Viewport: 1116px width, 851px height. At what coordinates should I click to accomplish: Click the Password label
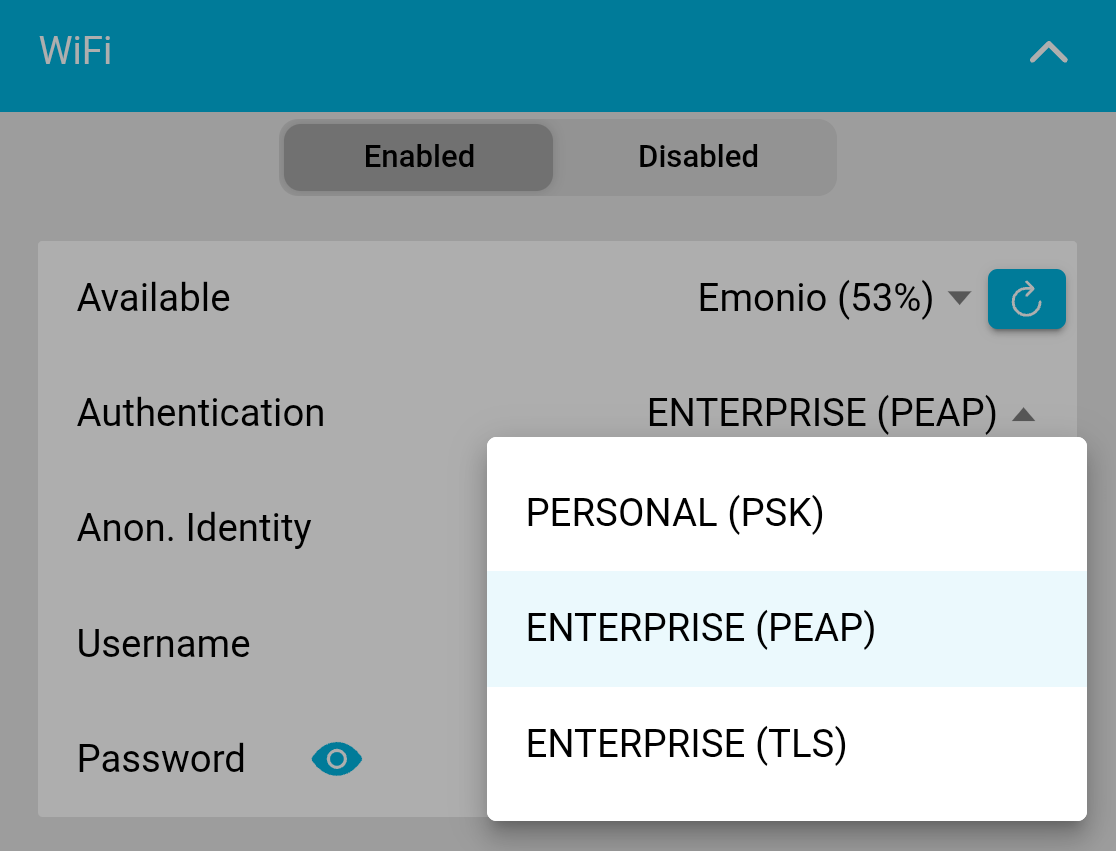161,759
